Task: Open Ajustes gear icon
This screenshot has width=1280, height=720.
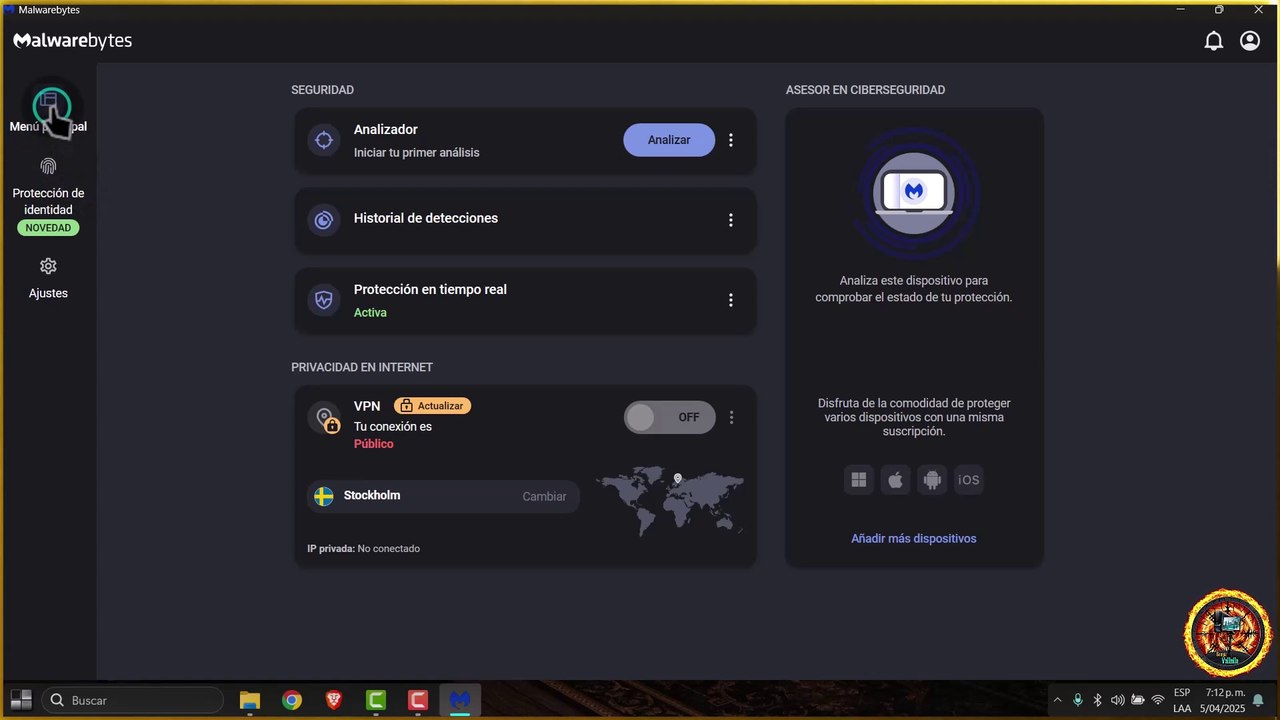Action: point(48,266)
